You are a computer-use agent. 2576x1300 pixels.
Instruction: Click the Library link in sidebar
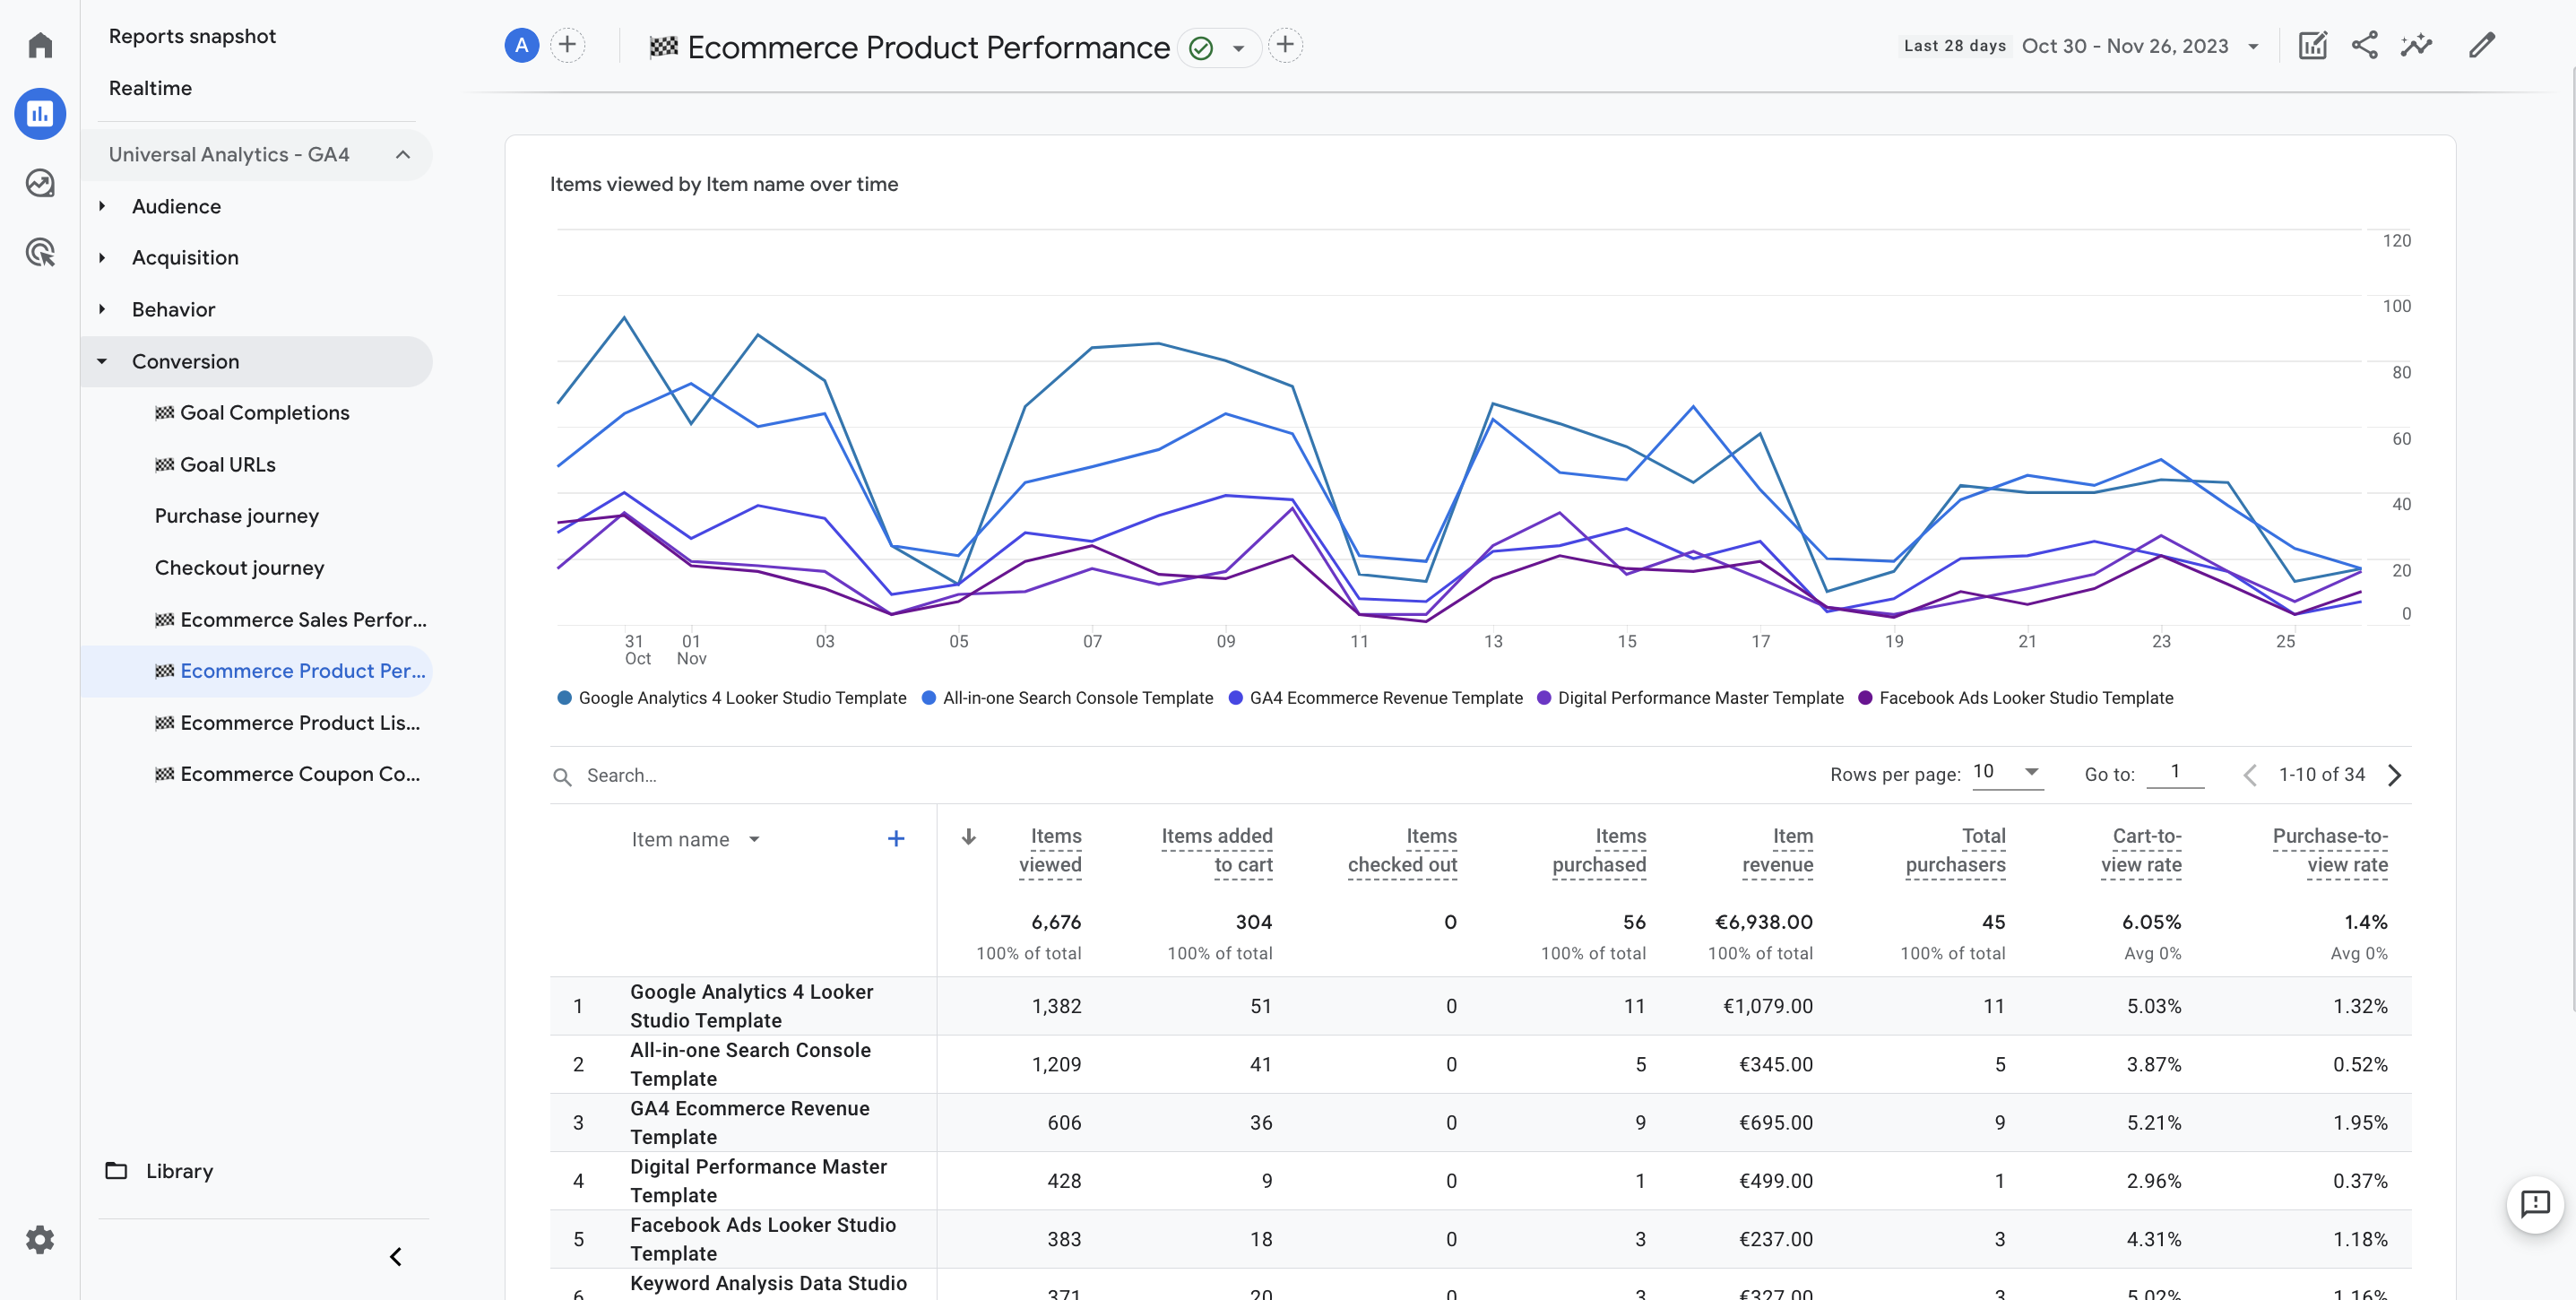click(x=180, y=1171)
